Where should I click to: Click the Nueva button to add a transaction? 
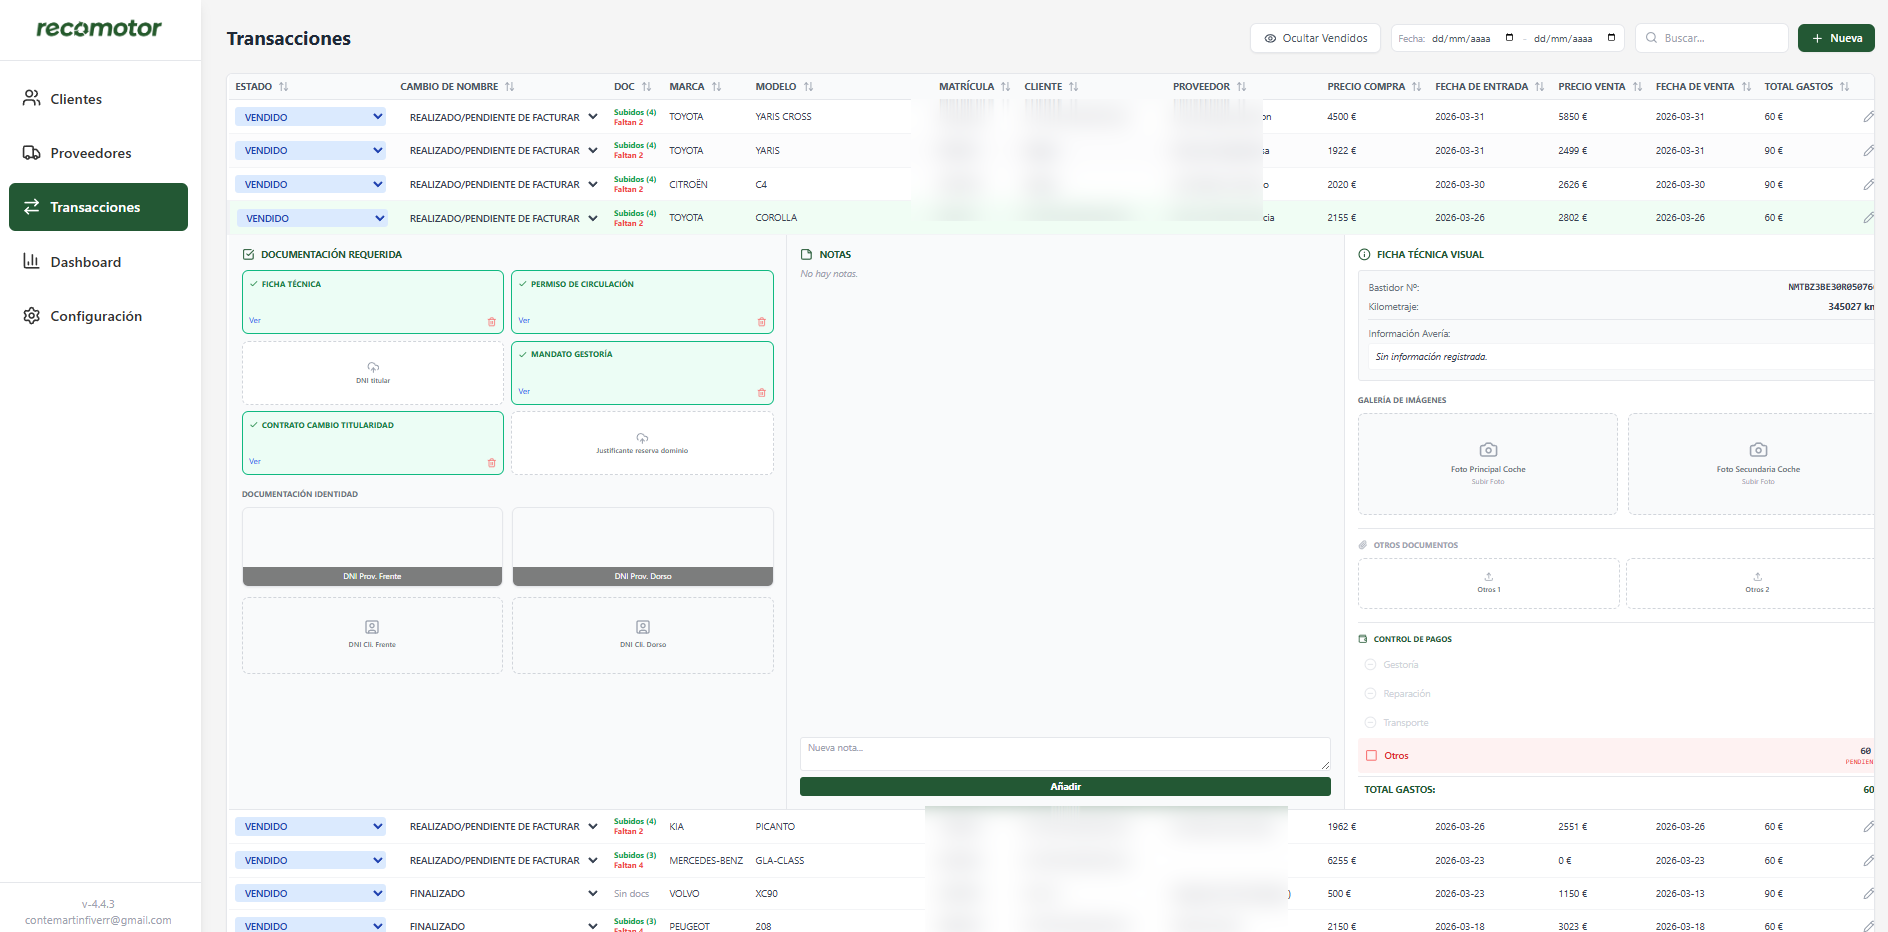(x=1836, y=38)
